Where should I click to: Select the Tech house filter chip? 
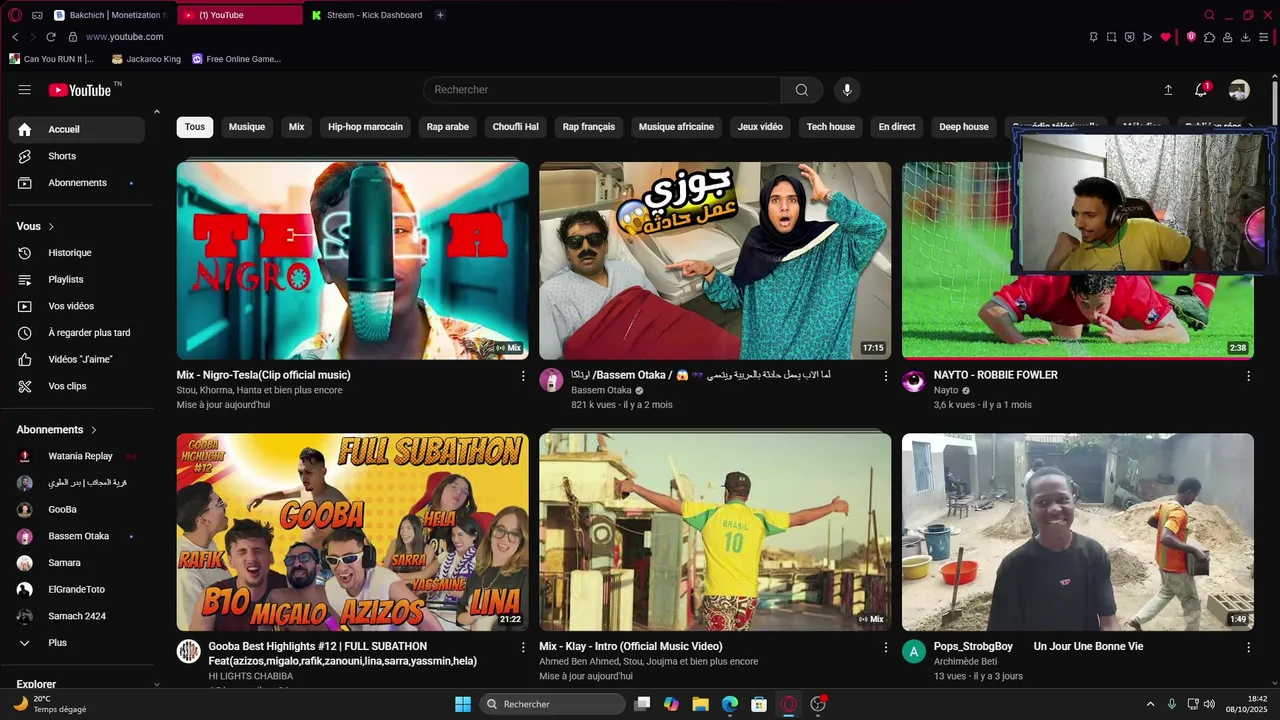coord(831,127)
